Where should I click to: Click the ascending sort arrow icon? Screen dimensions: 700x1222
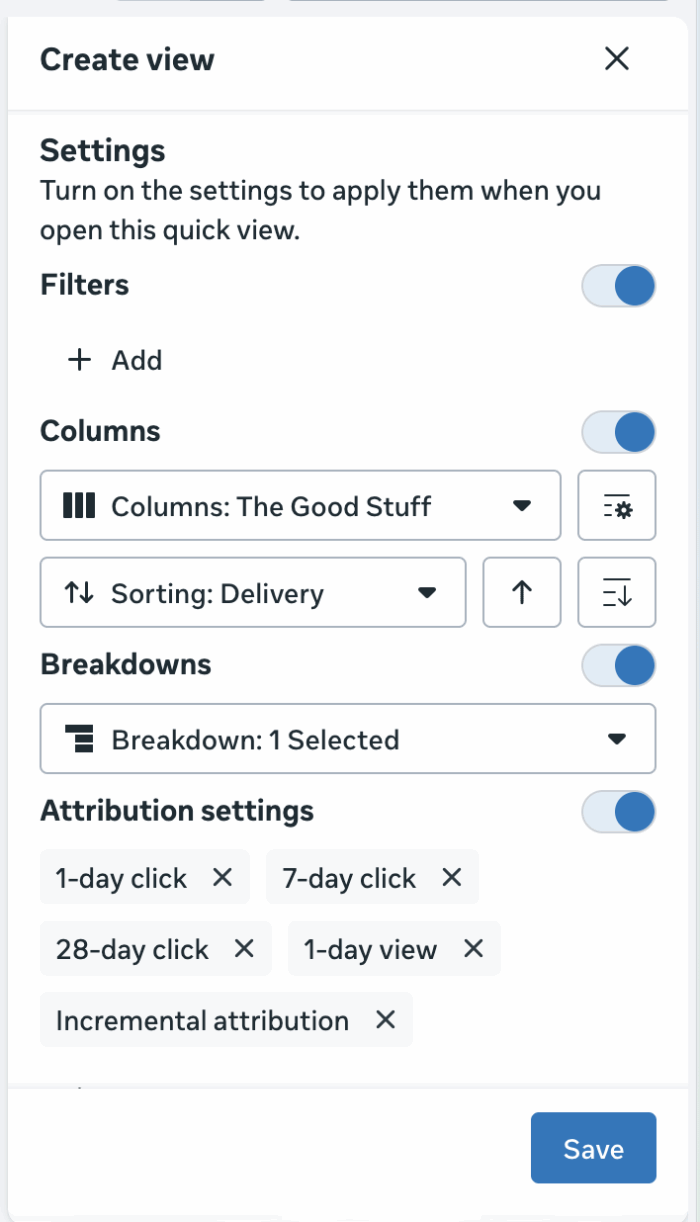pos(521,593)
